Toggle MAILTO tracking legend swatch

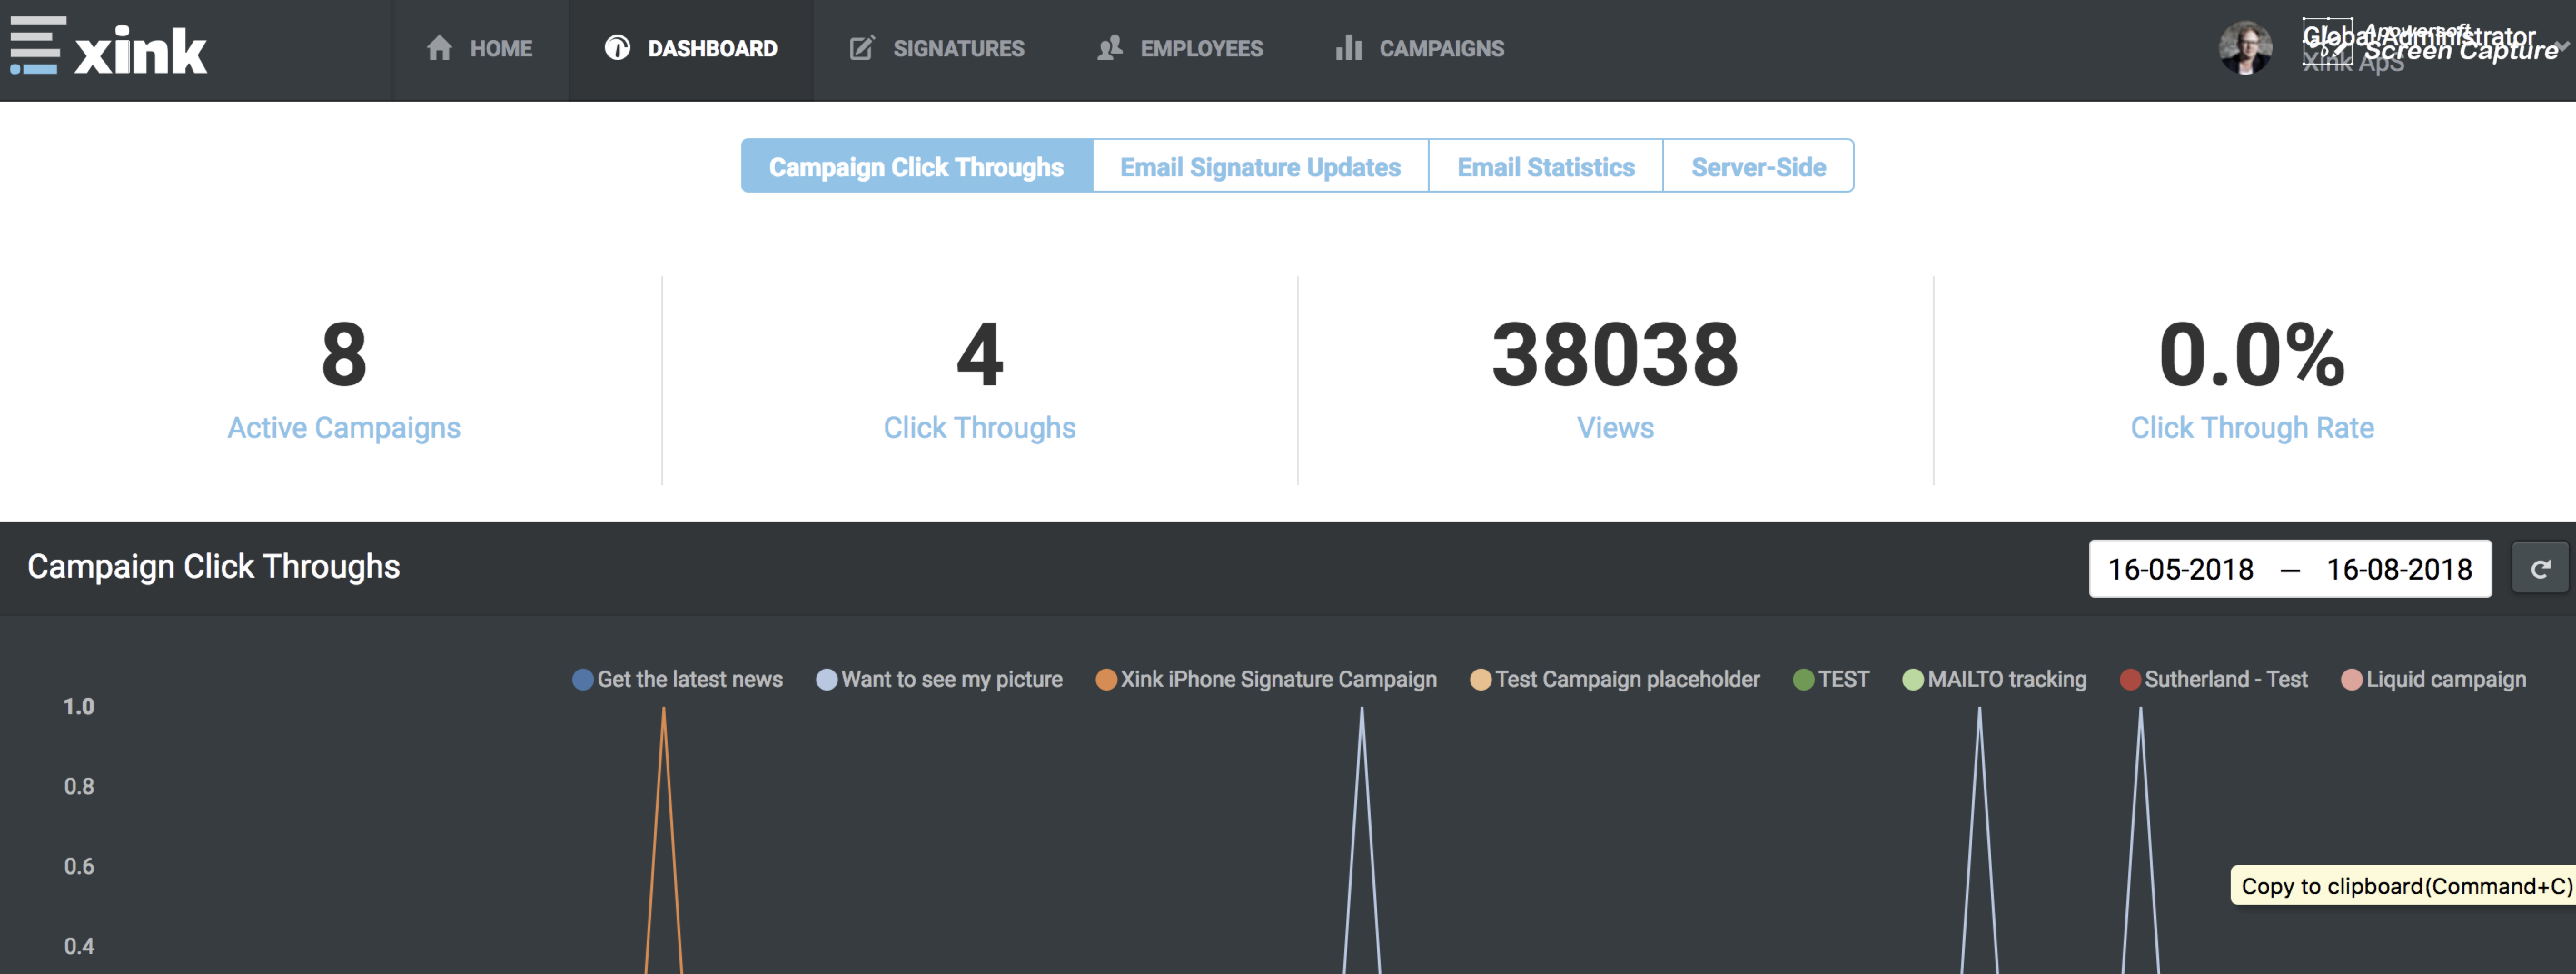(x=1913, y=680)
